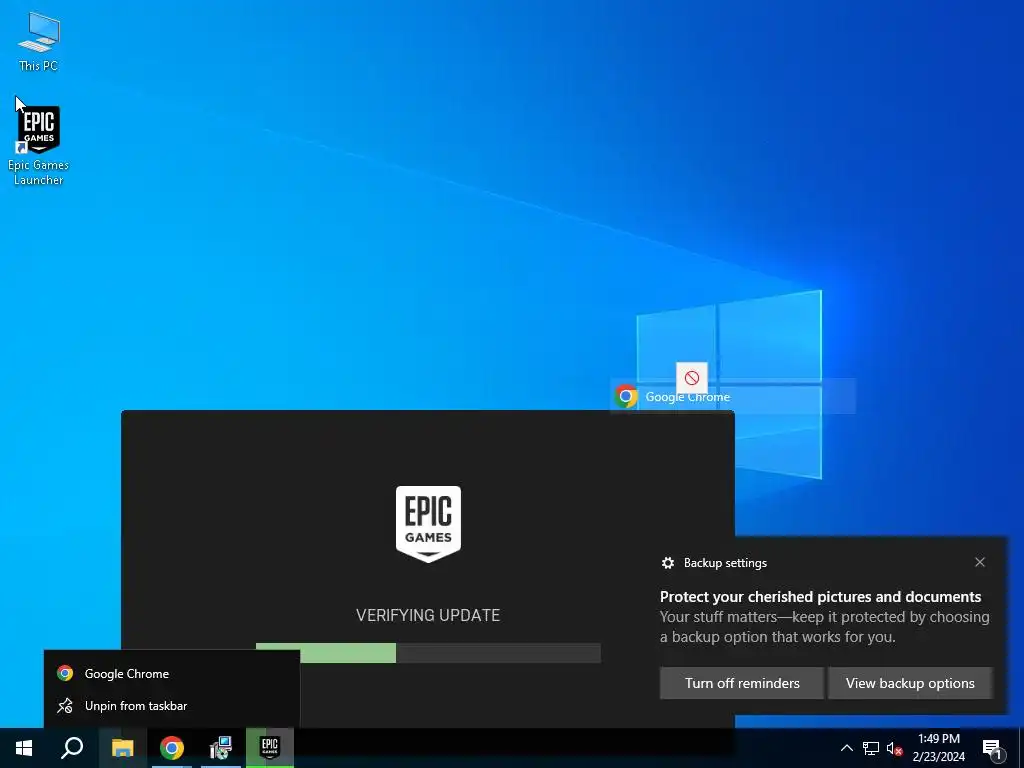Click the Verifying Update progress bar

(x=428, y=653)
